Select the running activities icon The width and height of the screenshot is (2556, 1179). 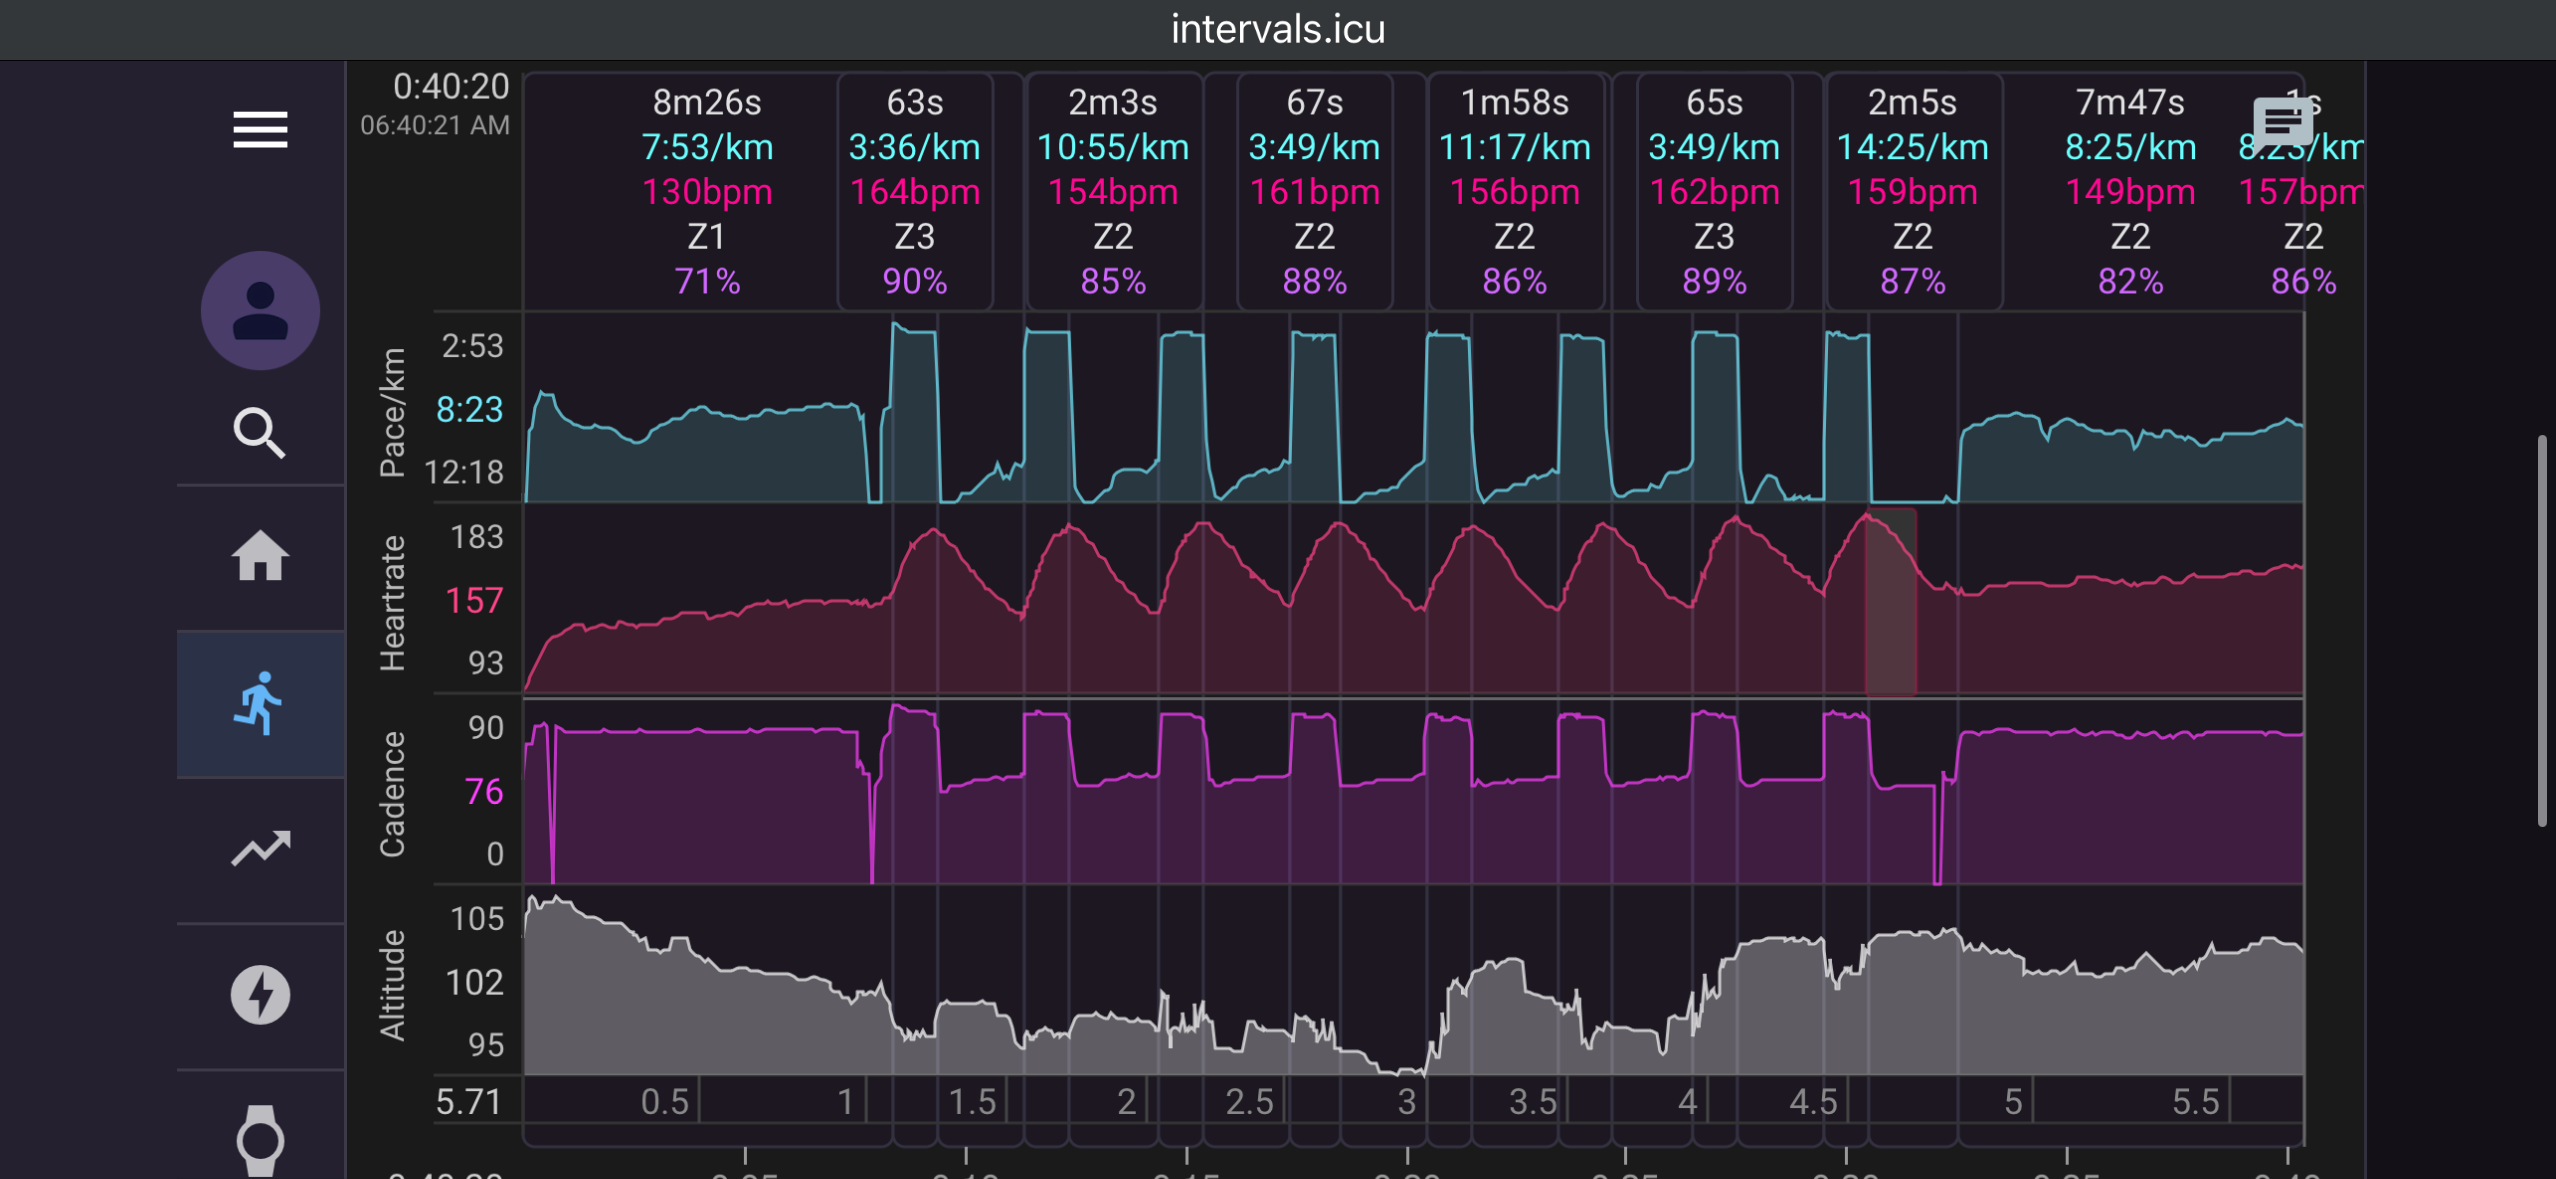coord(260,703)
